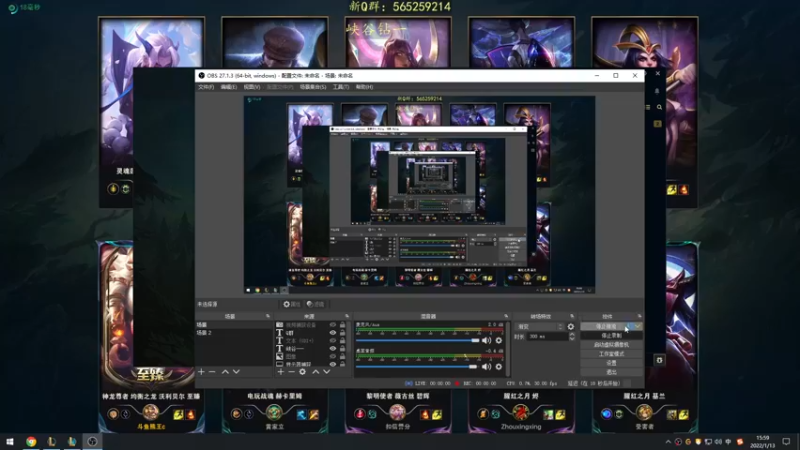The width and height of the screenshot is (800, 450).
Task: Add a new scene with the plus icon
Action: (201, 372)
